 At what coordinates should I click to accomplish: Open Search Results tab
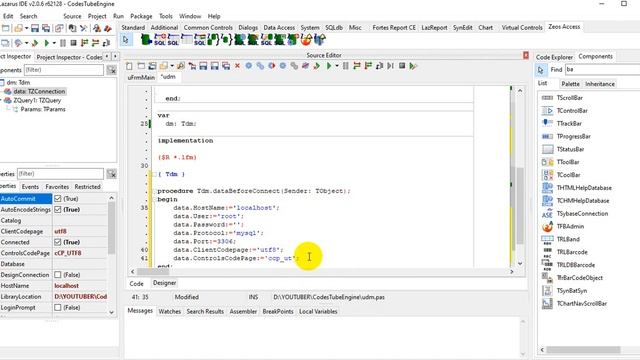click(205, 311)
